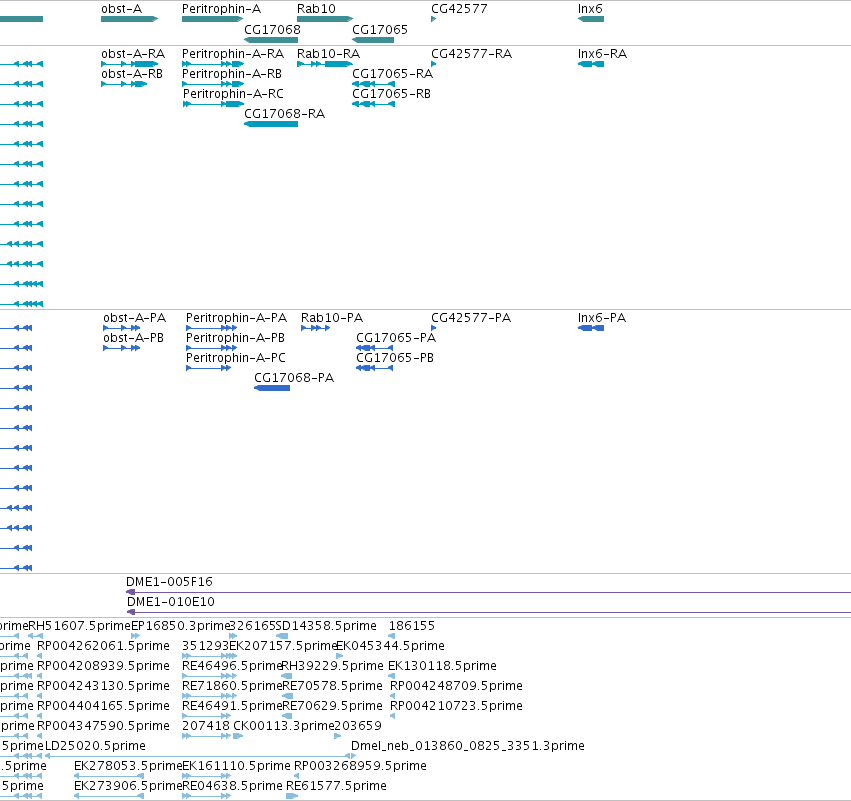Click the Rab10-PA protein label

click(332, 317)
